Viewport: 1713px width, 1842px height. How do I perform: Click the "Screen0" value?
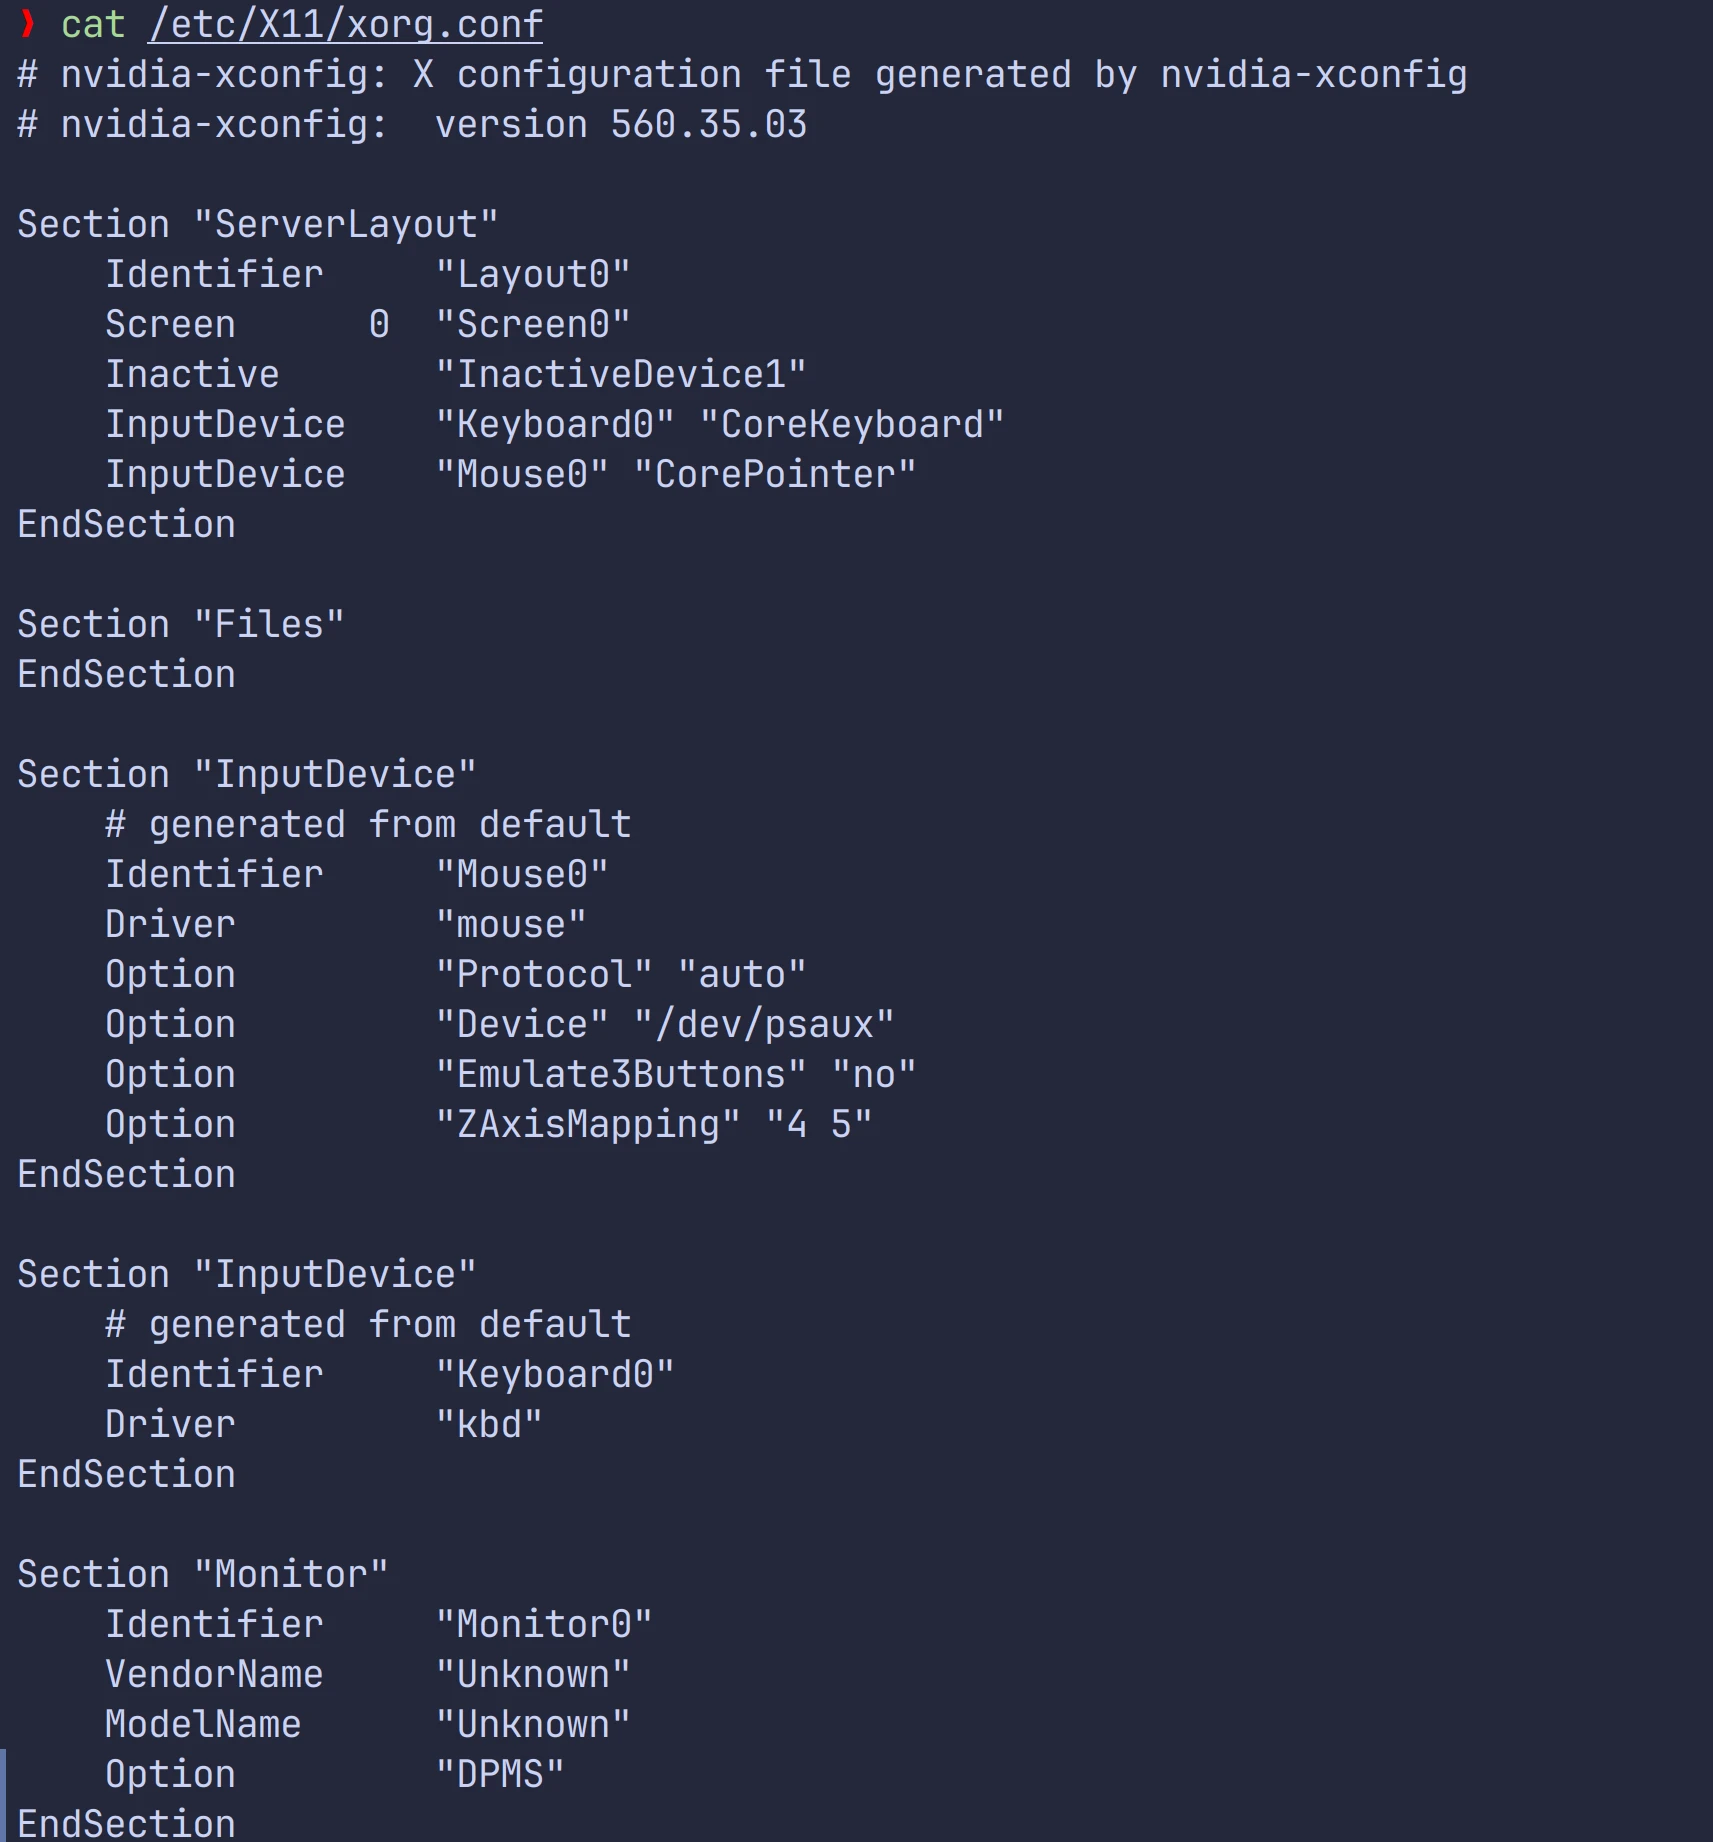tap(533, 325)
